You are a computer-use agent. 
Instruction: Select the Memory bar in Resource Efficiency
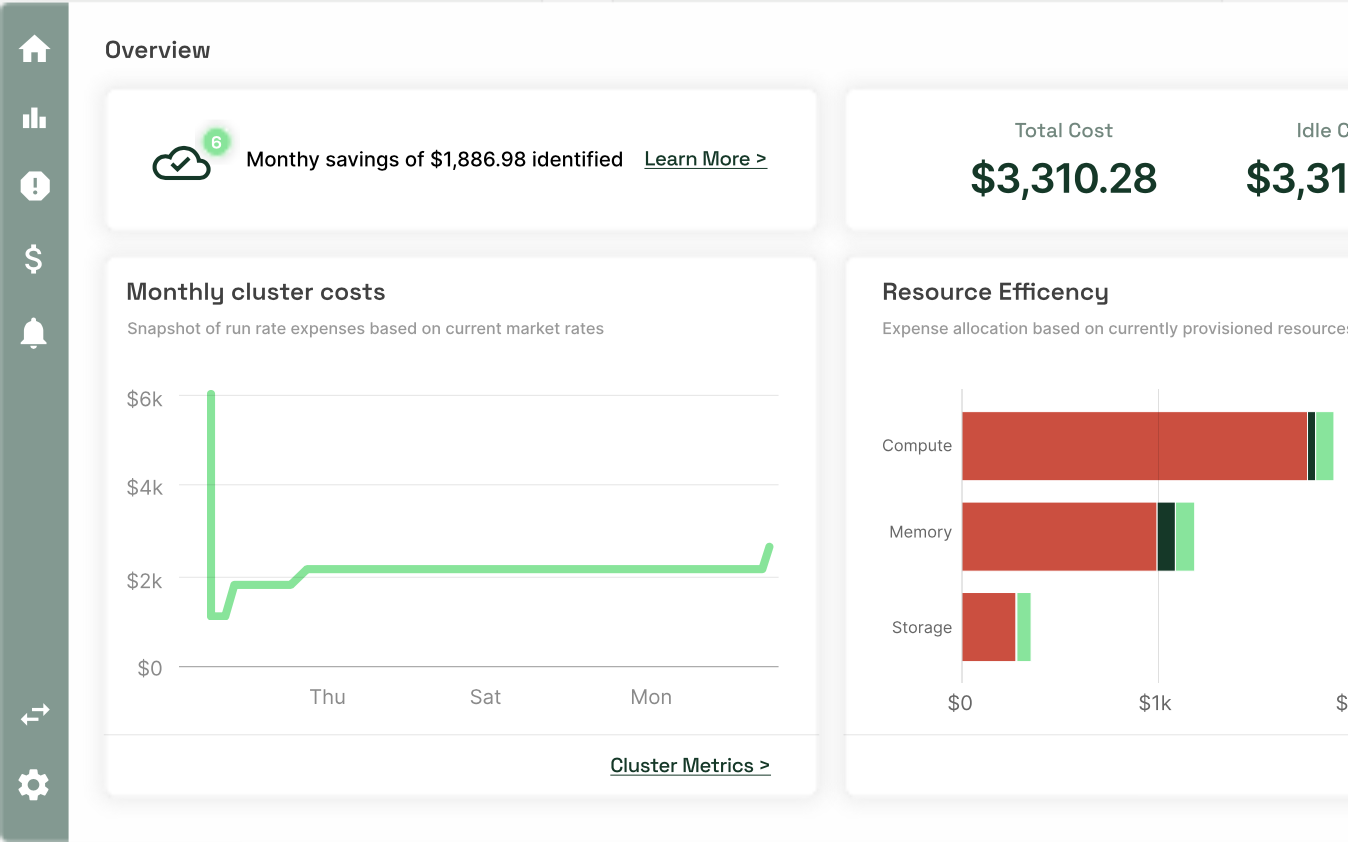pos(1060,532)
